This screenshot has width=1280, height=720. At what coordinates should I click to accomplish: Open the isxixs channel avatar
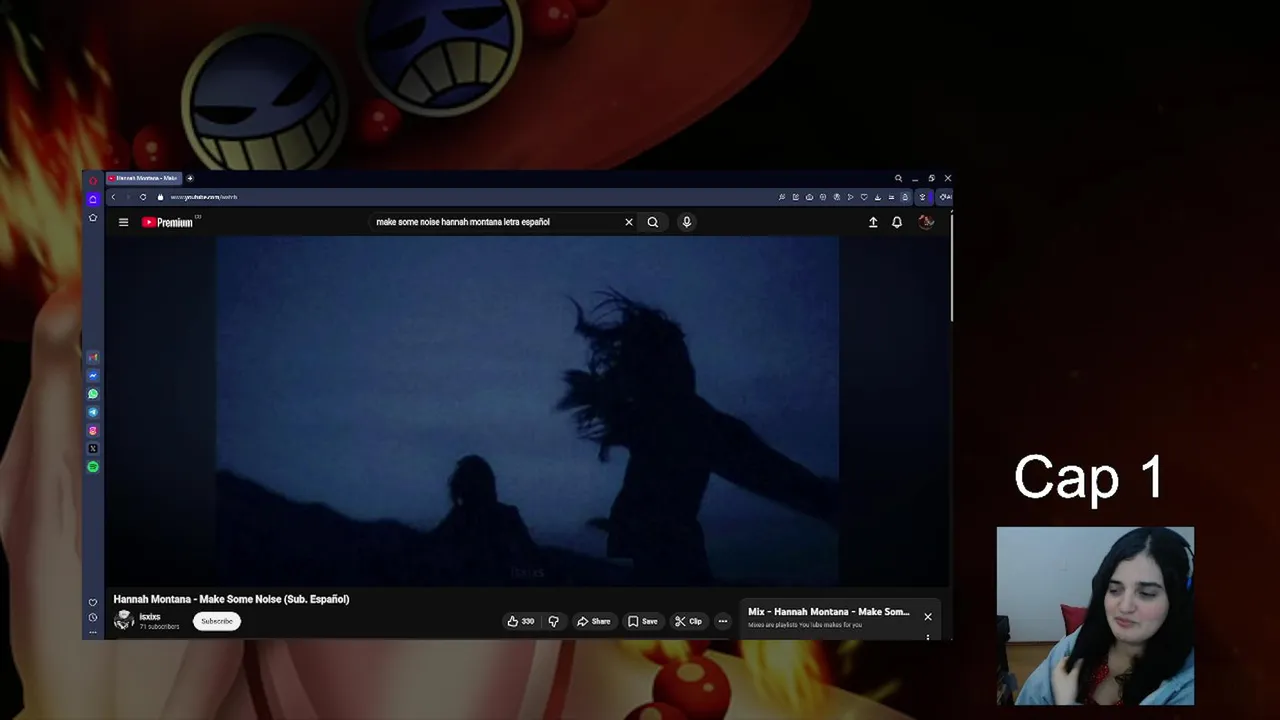pyautogui.click(x=123, y=621)
